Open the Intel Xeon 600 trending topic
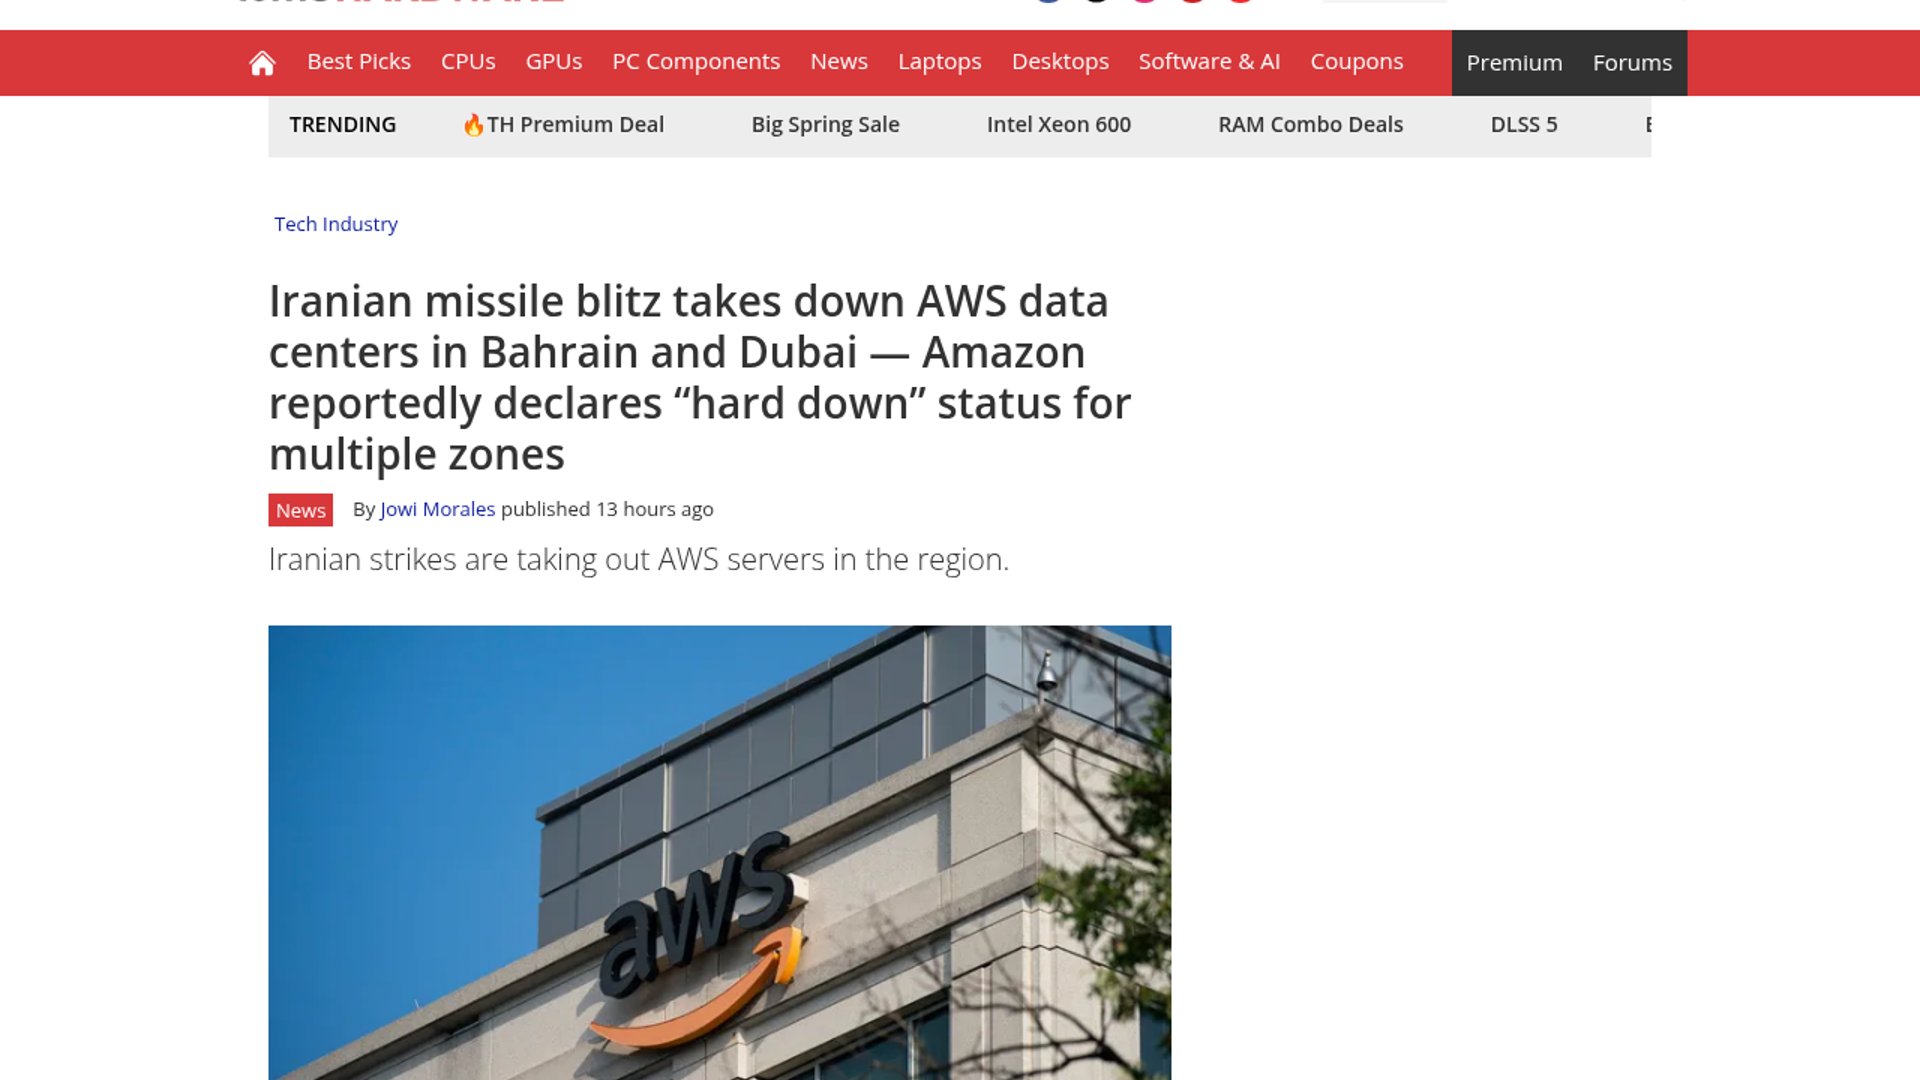 tap(1059, 125)
